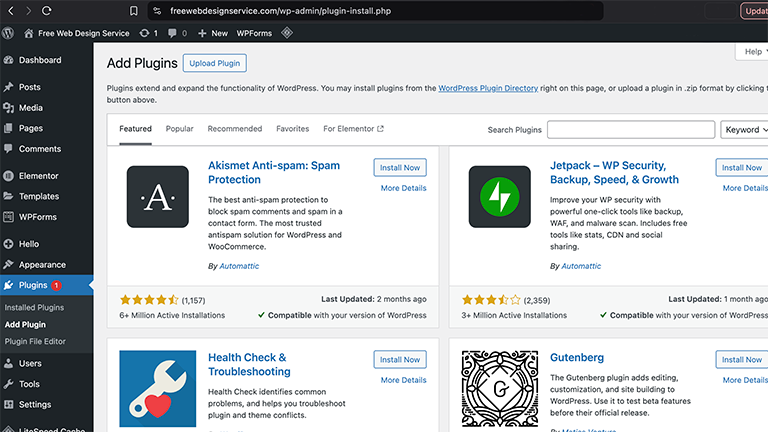Screen dimensions: 768x432
Task: Open the For Elementor tab
Action: click(x=353, y=129)
